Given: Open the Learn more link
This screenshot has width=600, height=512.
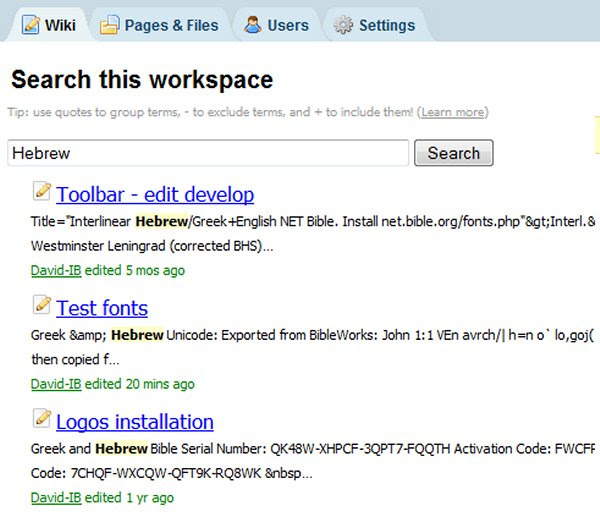Looking at the screenshot, I should pyautogui.click(x=453, y=113).
